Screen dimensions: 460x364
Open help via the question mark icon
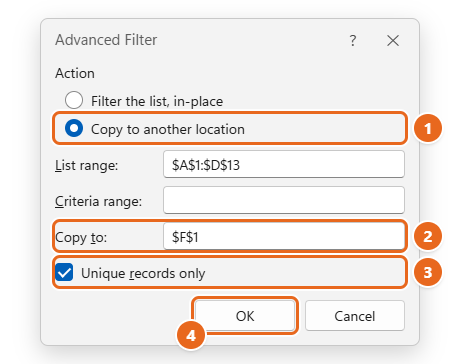coord(353,41)
